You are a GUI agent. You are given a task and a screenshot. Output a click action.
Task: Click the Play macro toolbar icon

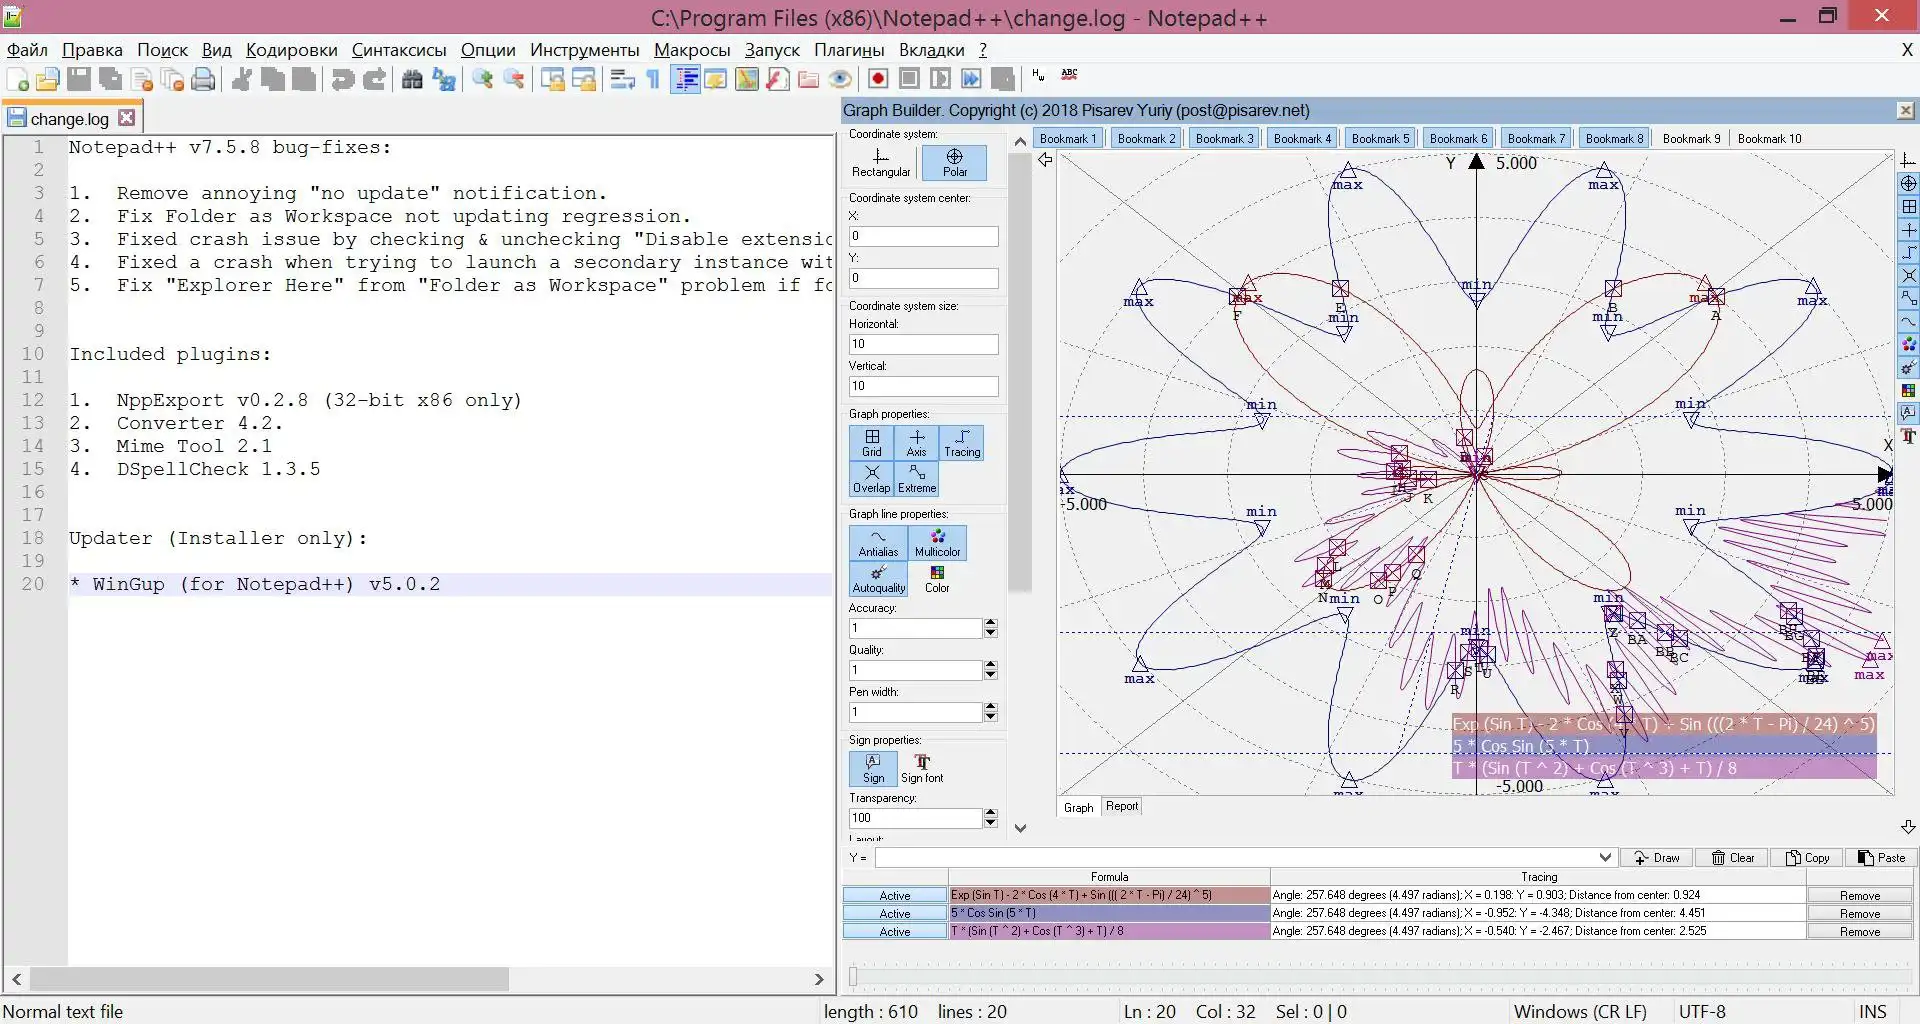[x=940, y=79]
